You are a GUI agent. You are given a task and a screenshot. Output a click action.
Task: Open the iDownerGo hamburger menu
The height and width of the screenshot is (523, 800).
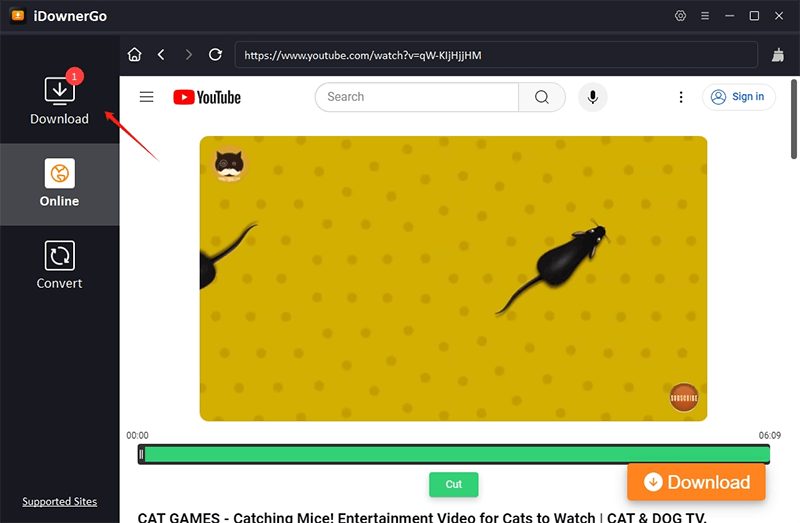coord(705,16)
